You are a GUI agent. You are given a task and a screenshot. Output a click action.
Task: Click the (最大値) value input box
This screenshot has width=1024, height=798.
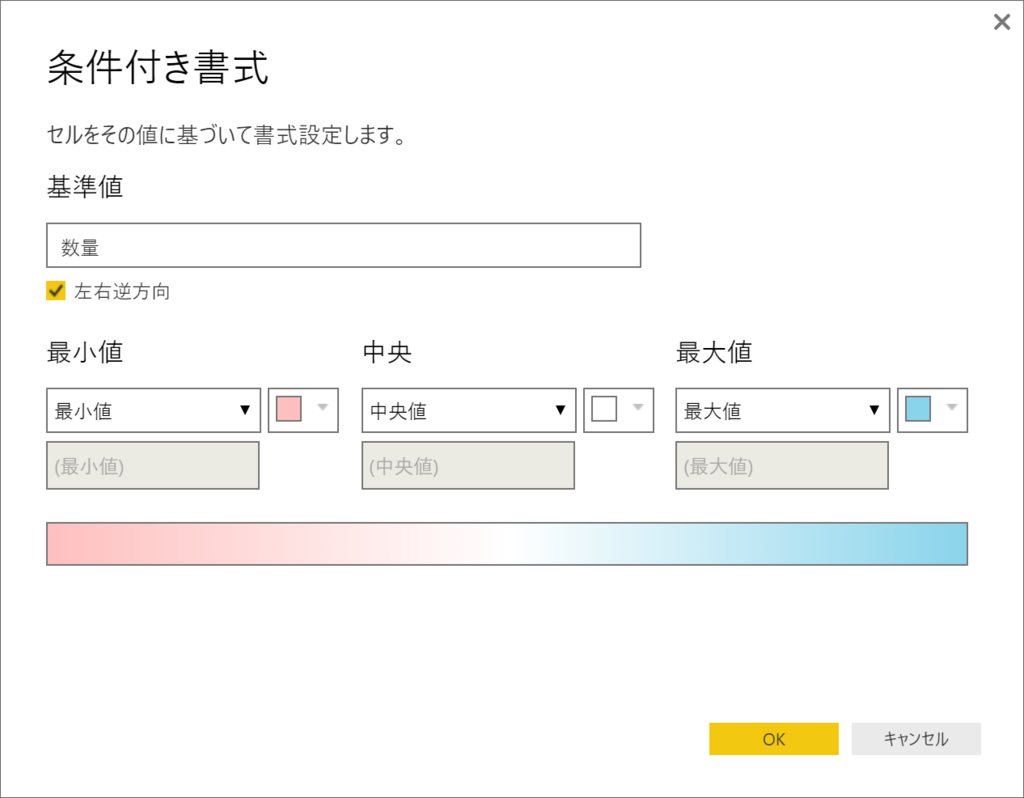[x=782, y=465]
